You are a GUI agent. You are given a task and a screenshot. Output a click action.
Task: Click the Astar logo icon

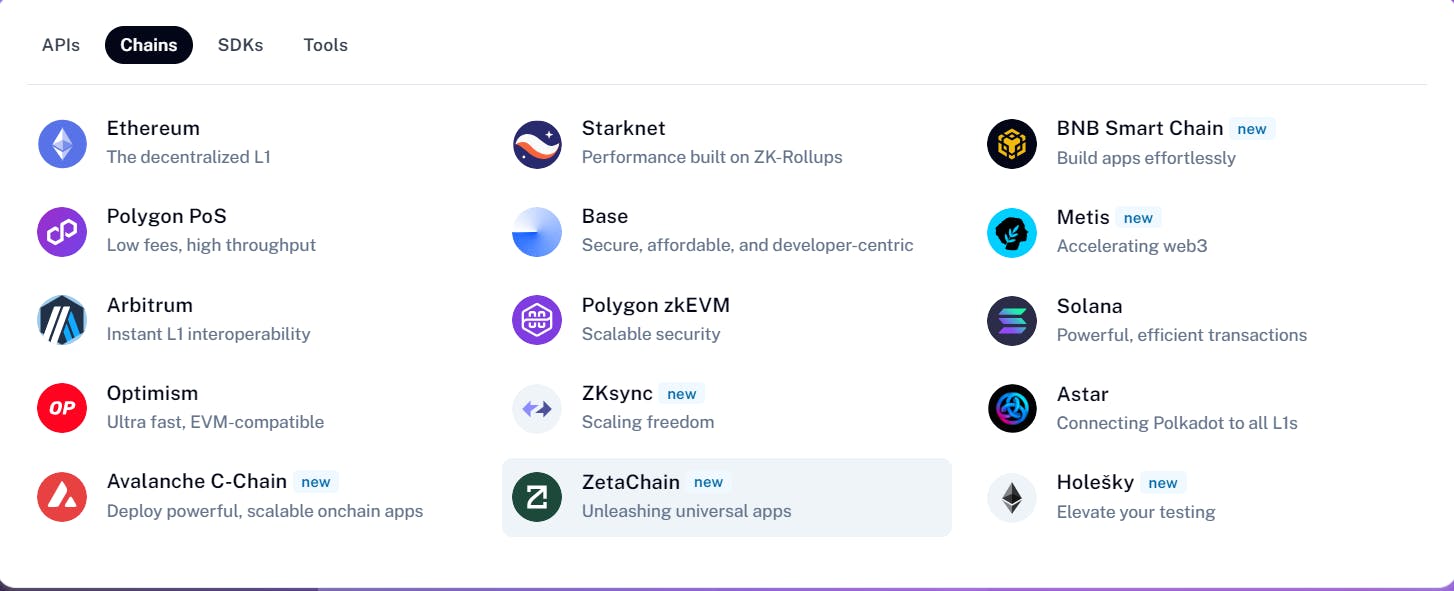pos(1011,408)
